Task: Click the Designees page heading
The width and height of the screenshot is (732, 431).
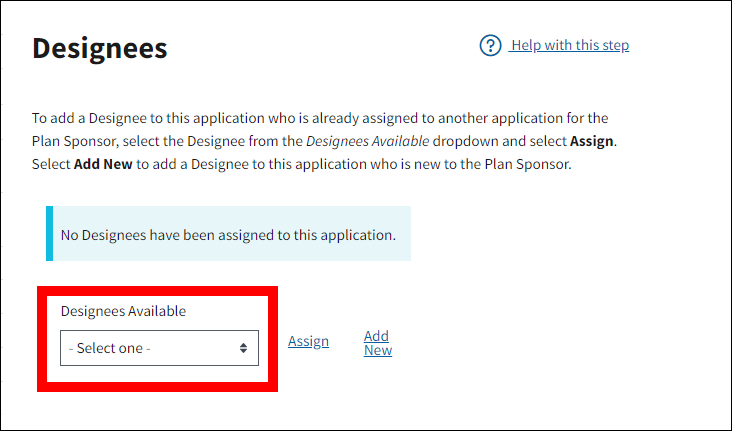Action: click(99, 48)
